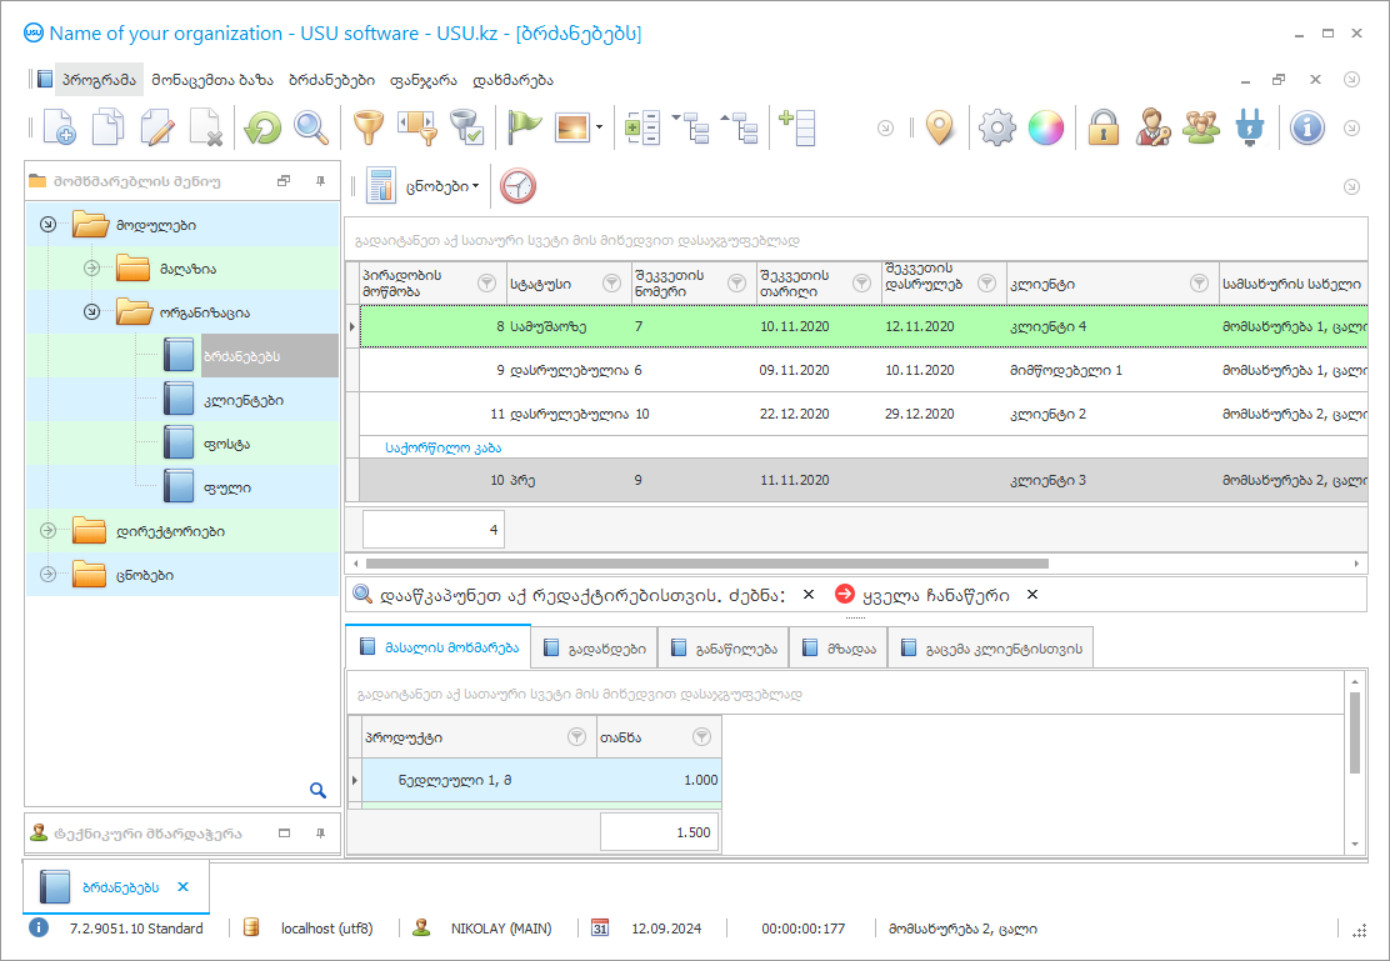Open filter for თანხა column
Viewport: 1390px width, 961px height.
click(x=702, y=737)
